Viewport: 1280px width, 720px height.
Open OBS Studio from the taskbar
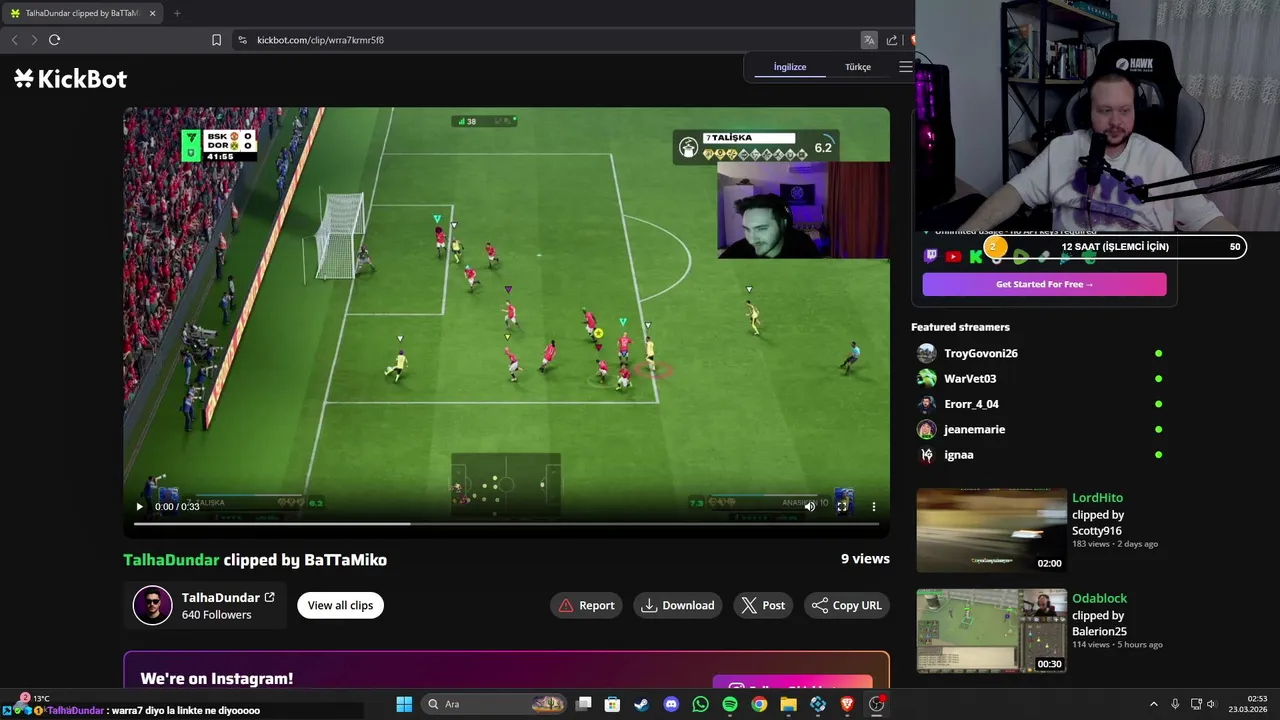(877, 704)
